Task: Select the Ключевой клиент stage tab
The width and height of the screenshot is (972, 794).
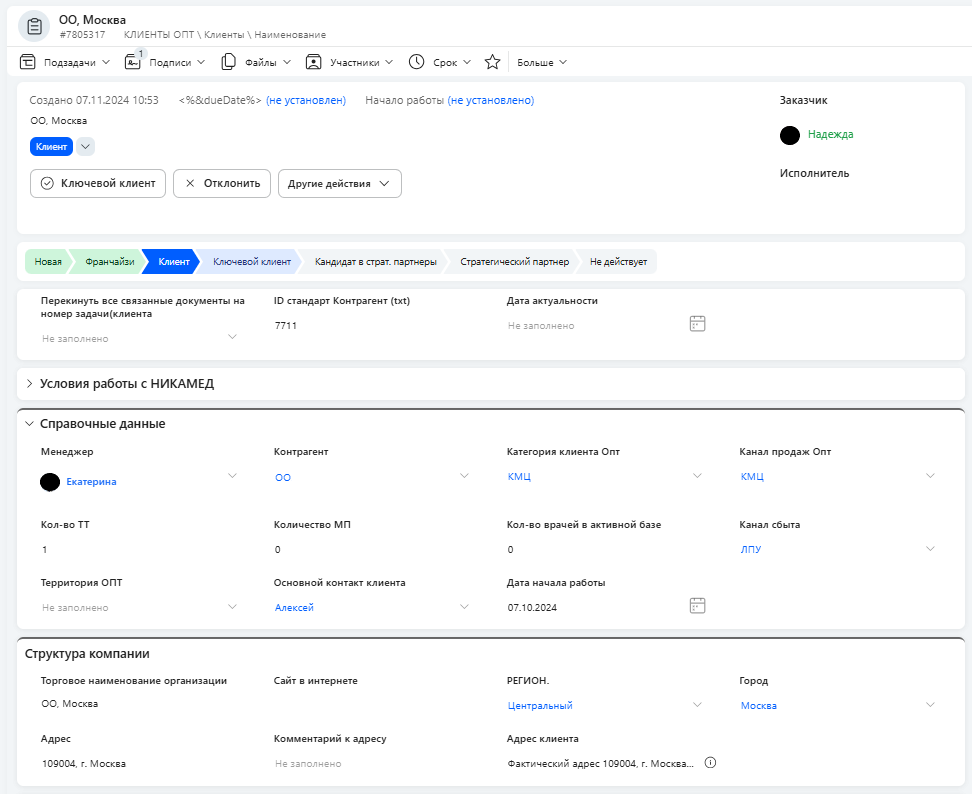Action: point(252,262)
